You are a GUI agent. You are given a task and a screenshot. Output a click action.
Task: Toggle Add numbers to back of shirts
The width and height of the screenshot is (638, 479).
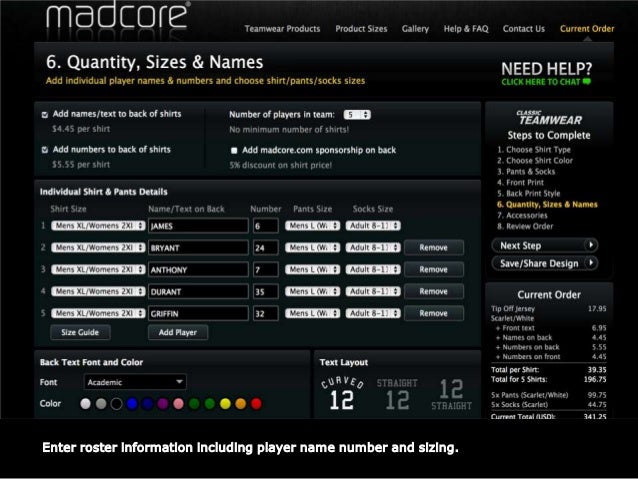[45, 150]
